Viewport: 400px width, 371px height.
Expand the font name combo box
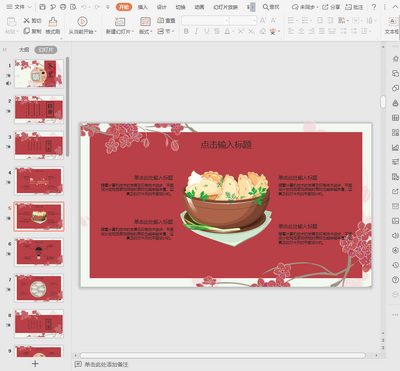(x=227, y=21)
